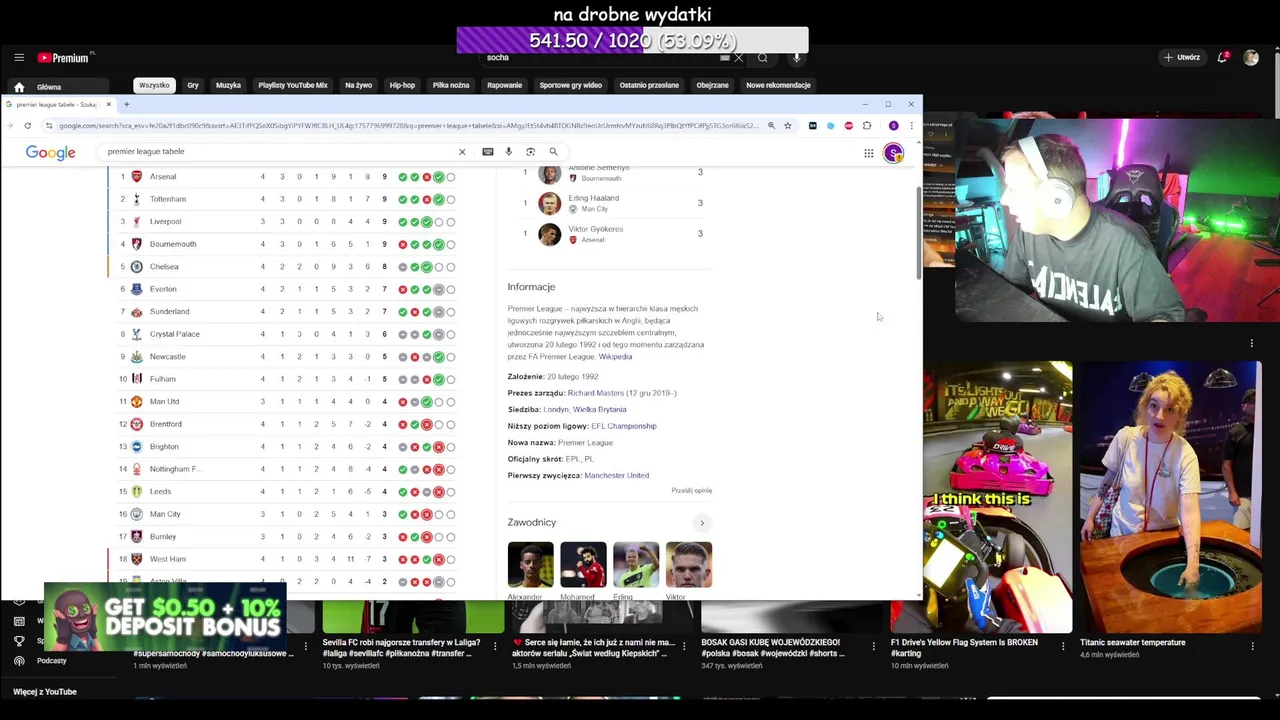The height and width of the screenshot is (720, 1280).
Task: Open Google apps grid
Action: (x=869, y=153)
